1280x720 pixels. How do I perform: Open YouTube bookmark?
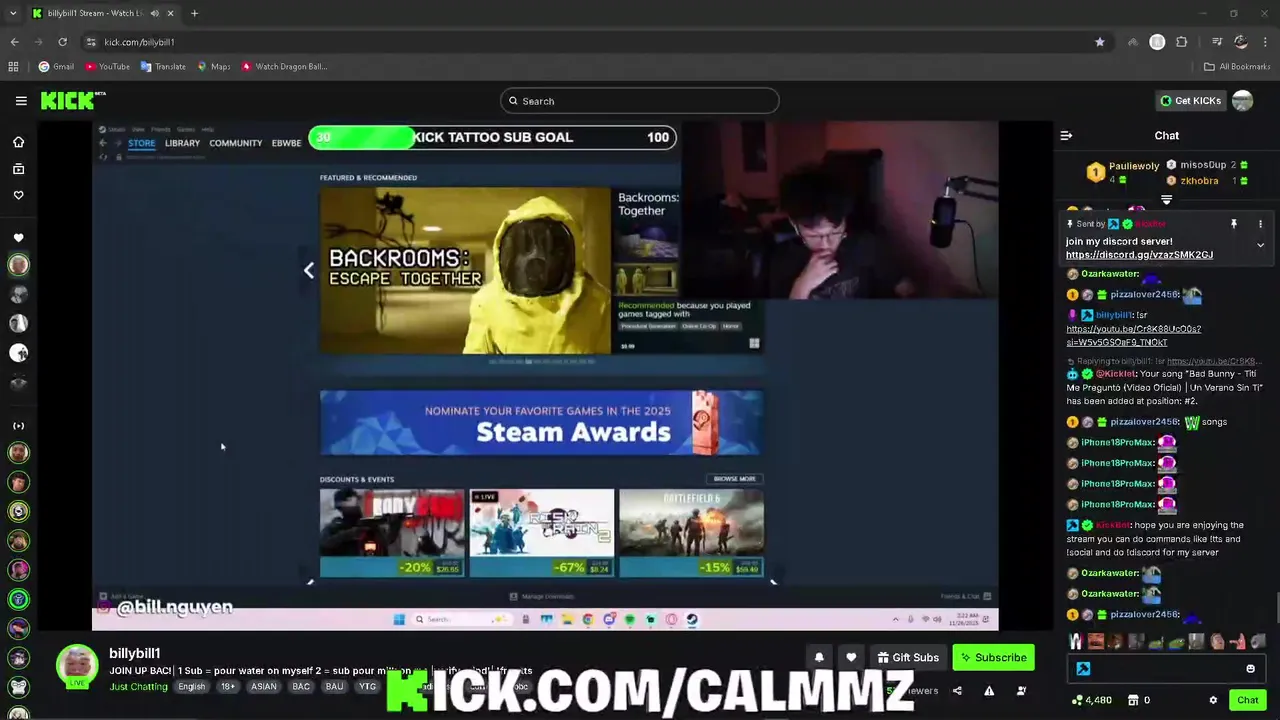coord(107,67)
